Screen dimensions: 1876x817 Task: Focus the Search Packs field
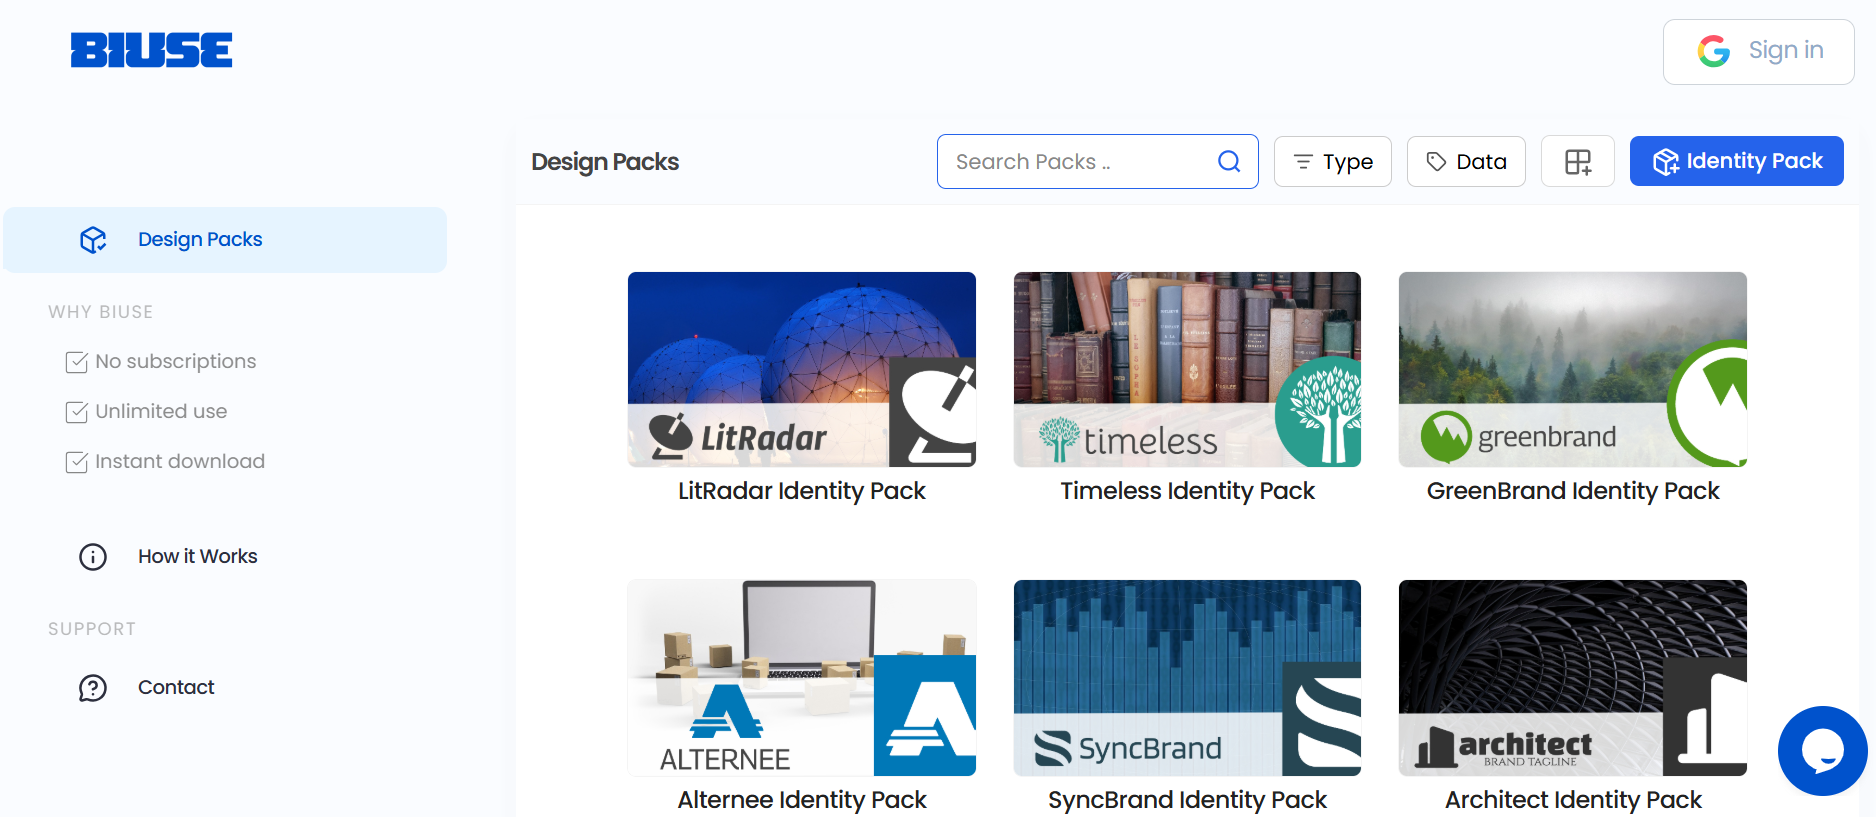coord(1097,161)
